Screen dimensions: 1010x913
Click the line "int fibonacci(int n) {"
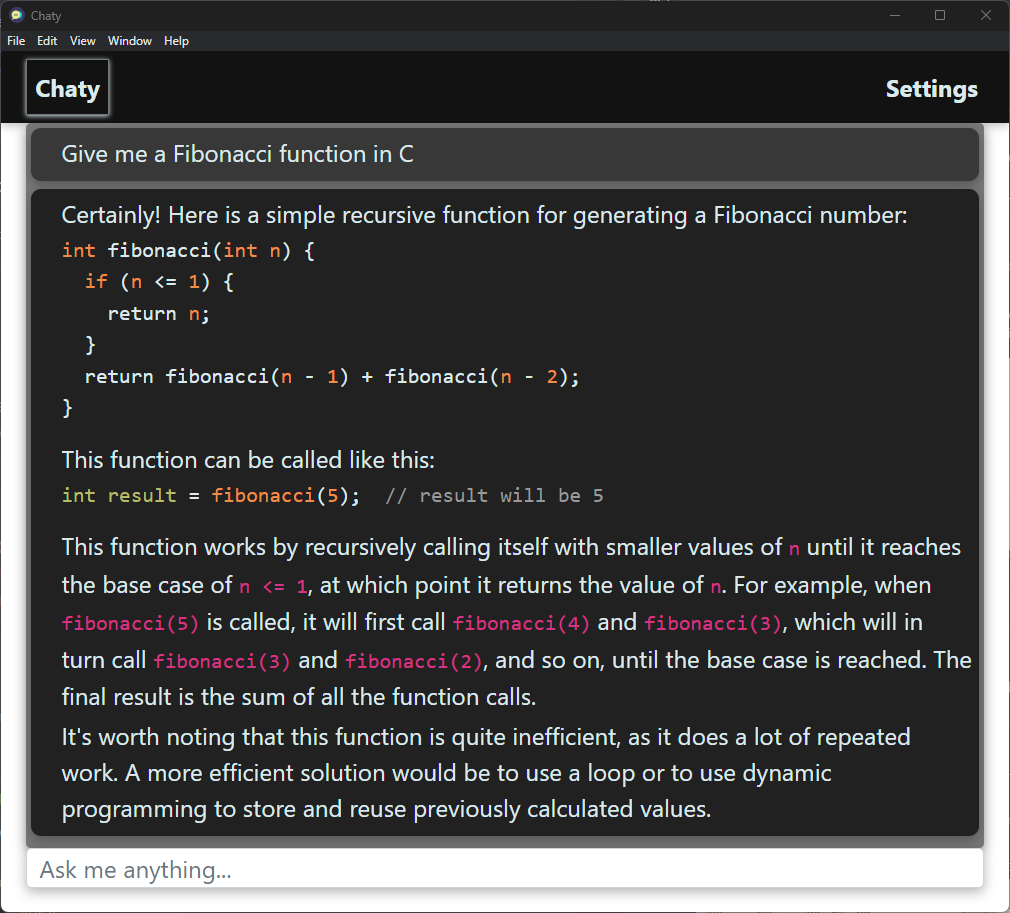point(188,250)
